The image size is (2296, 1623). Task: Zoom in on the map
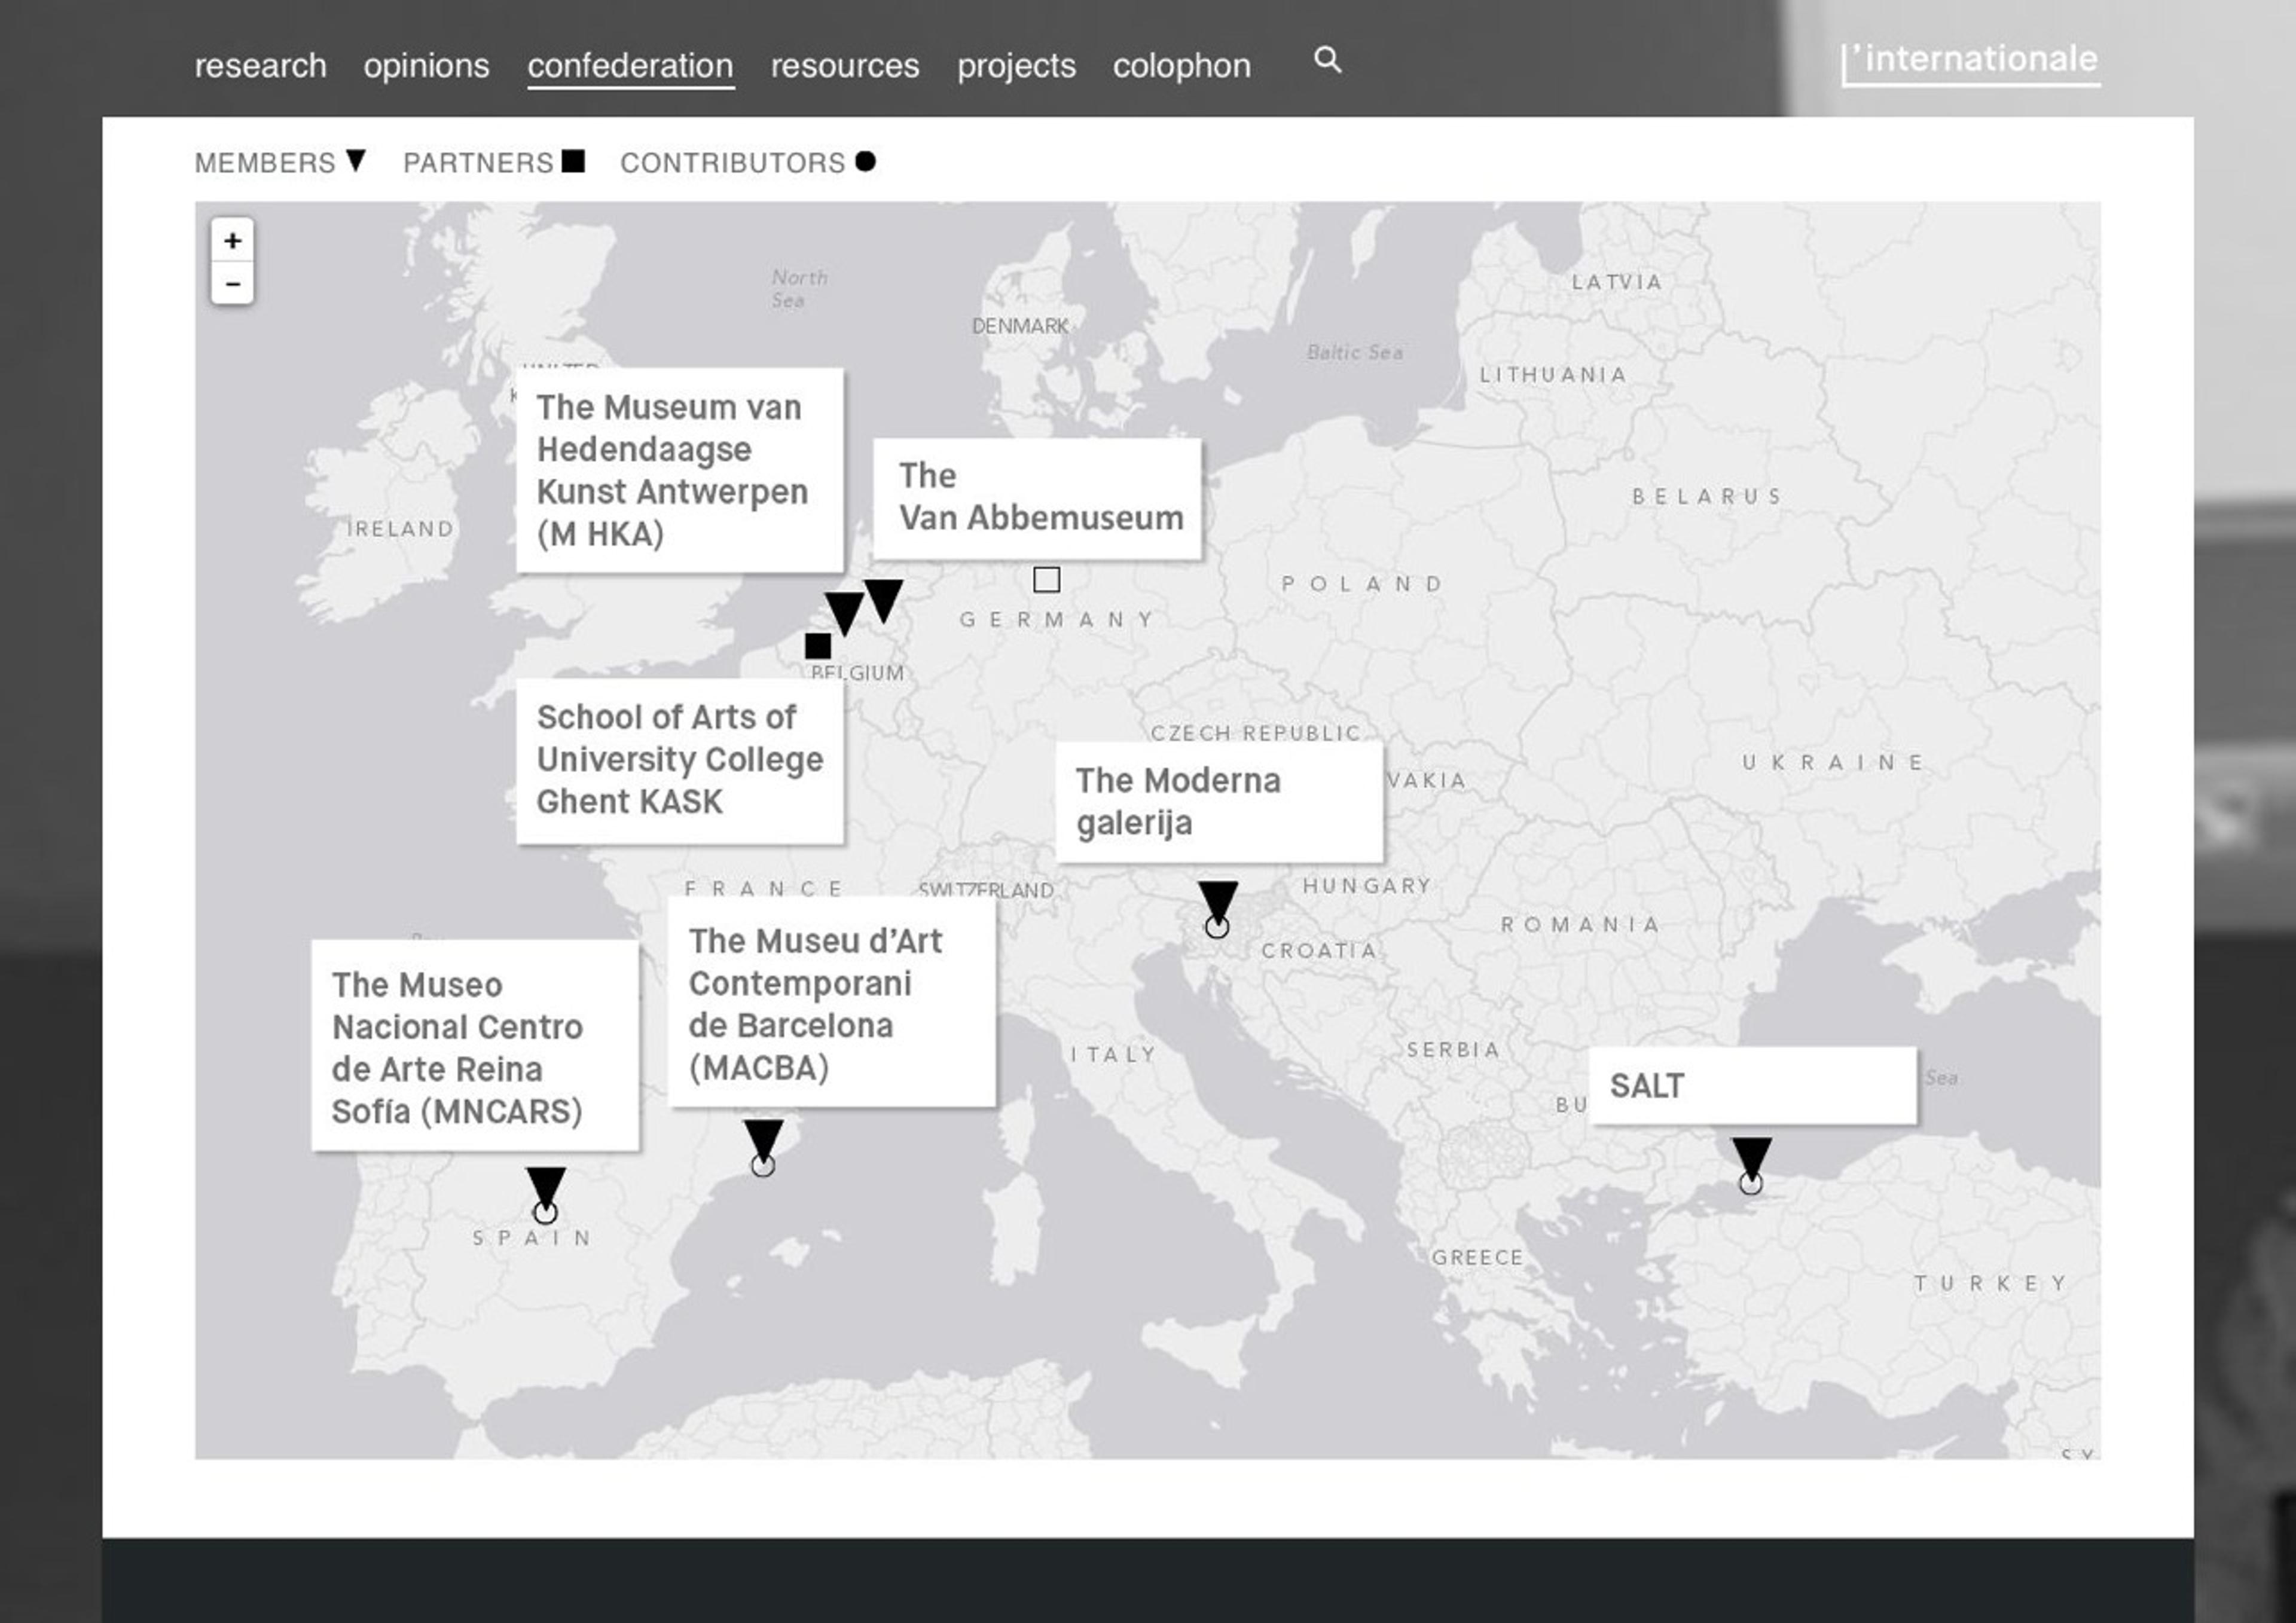[x=232, y=240]
